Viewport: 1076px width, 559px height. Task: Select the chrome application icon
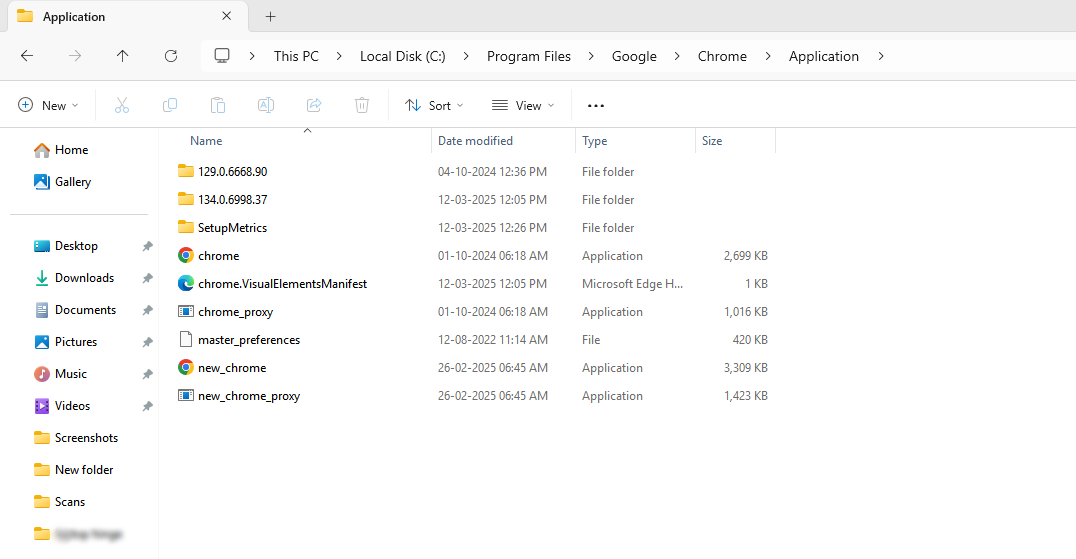coord(185,255)
